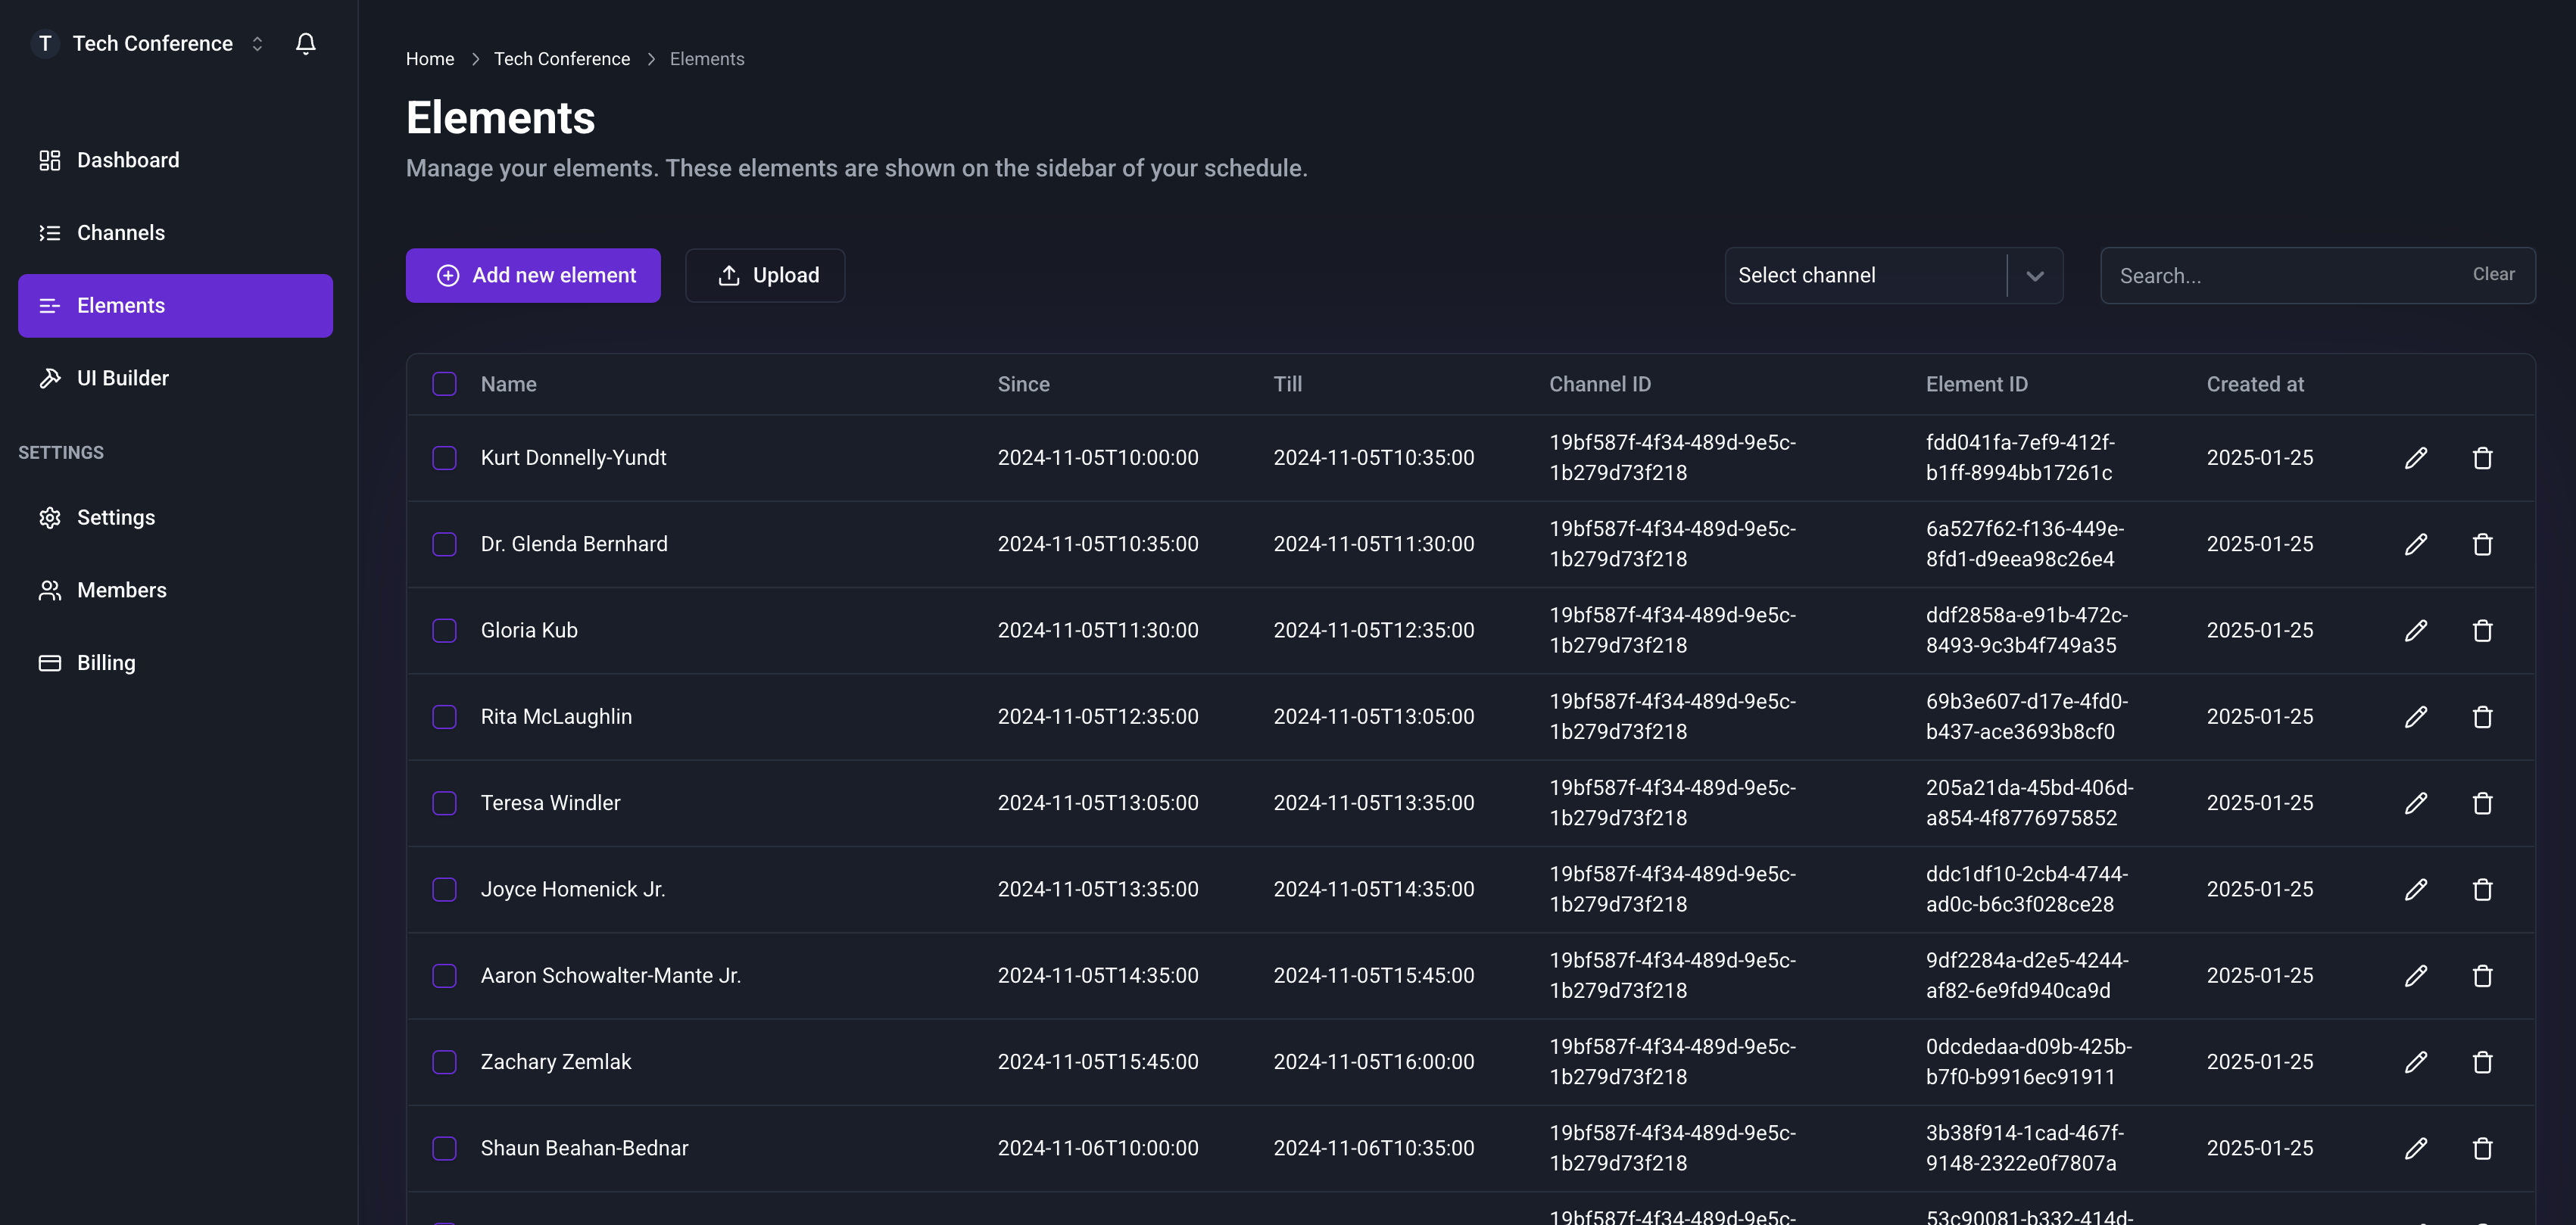Select Zachary Zemlak's checkbox
The image size is (2576, 1225).
click(444, 1062)
